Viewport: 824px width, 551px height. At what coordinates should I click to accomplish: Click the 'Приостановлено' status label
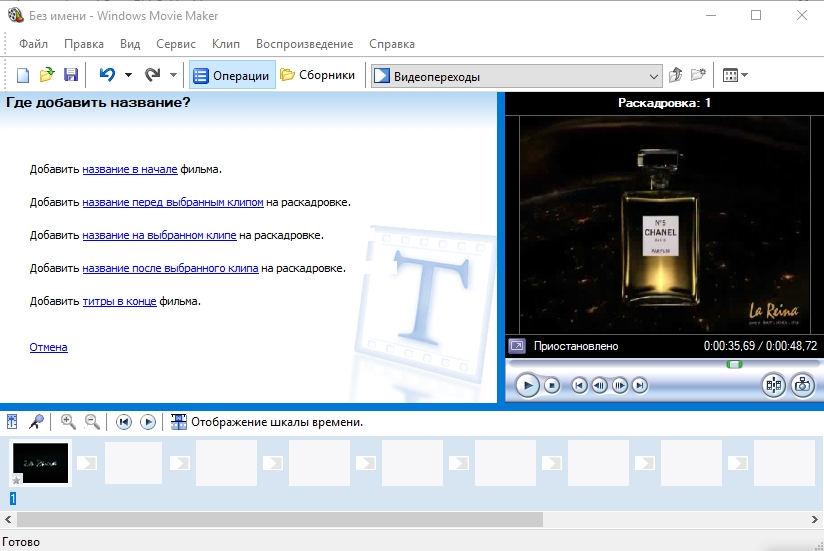(x=576, y=346)
